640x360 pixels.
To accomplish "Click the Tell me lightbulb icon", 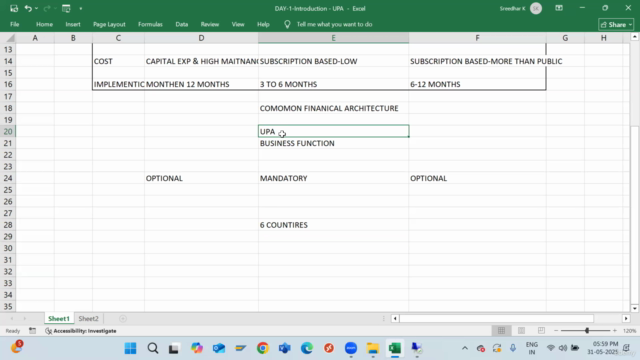I will coord(287,24).
